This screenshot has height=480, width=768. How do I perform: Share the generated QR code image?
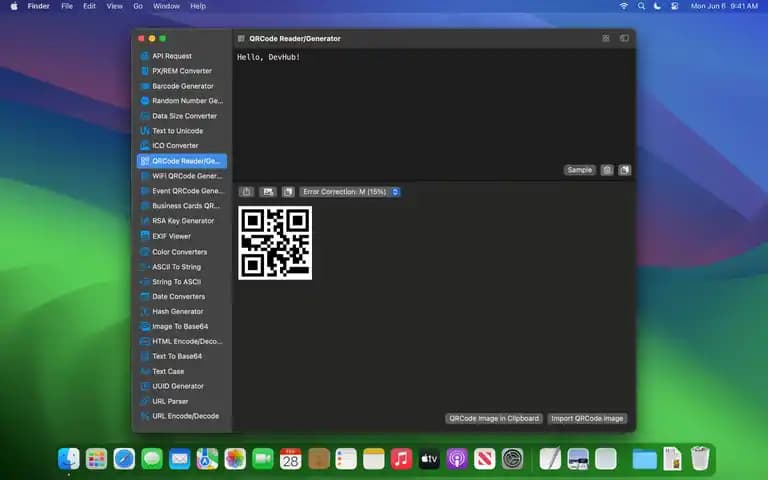[246, 192]
